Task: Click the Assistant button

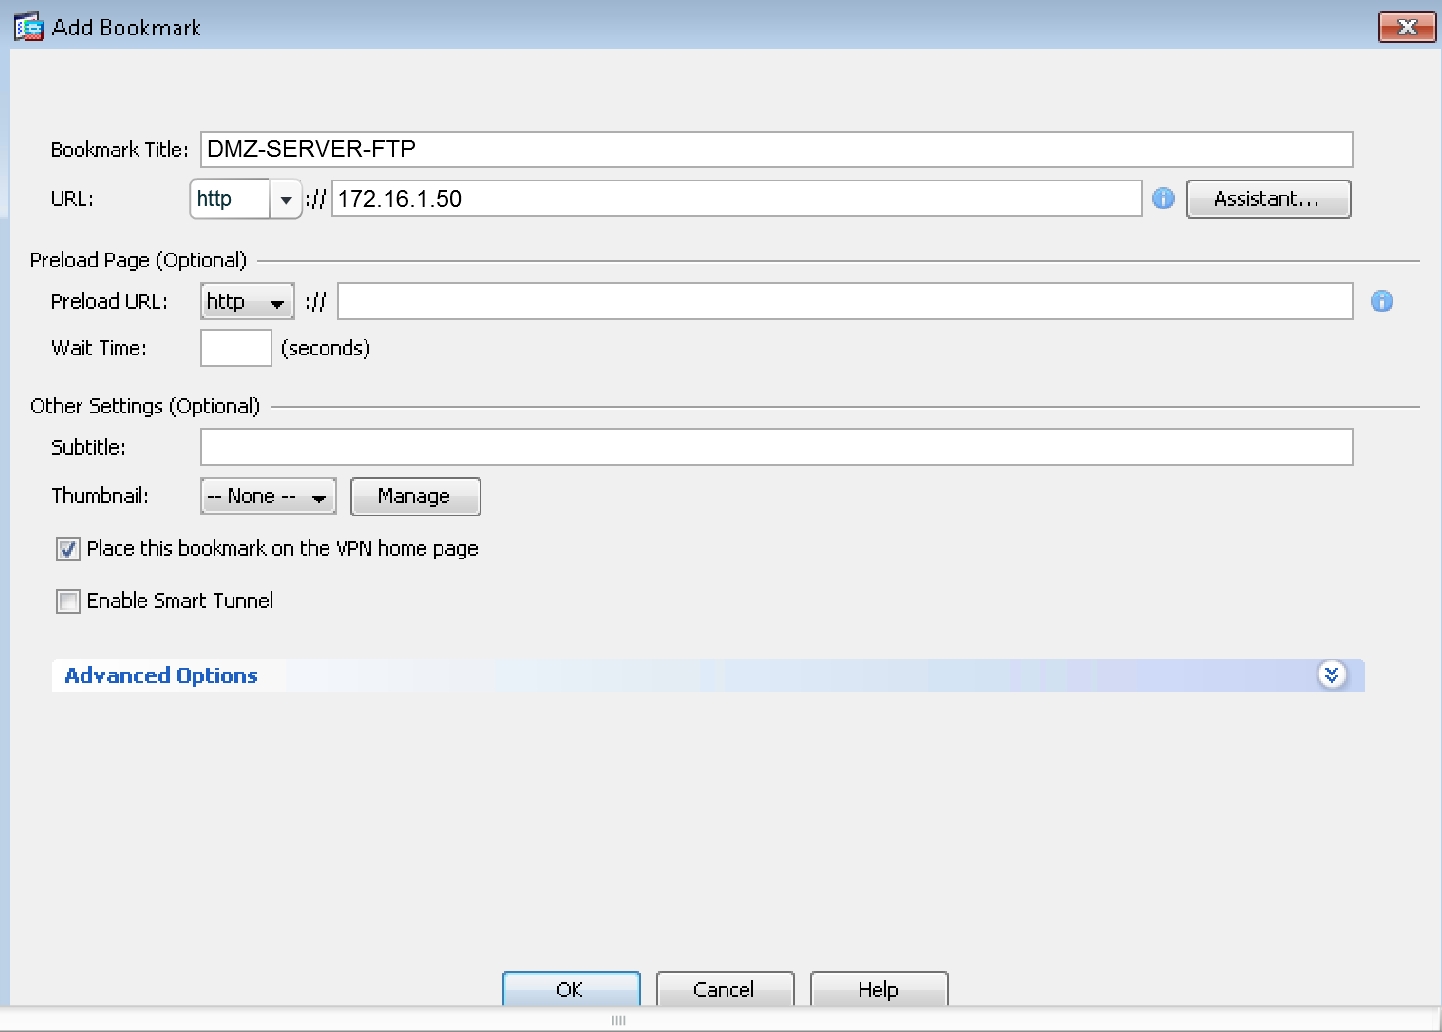Action: 1267,199
